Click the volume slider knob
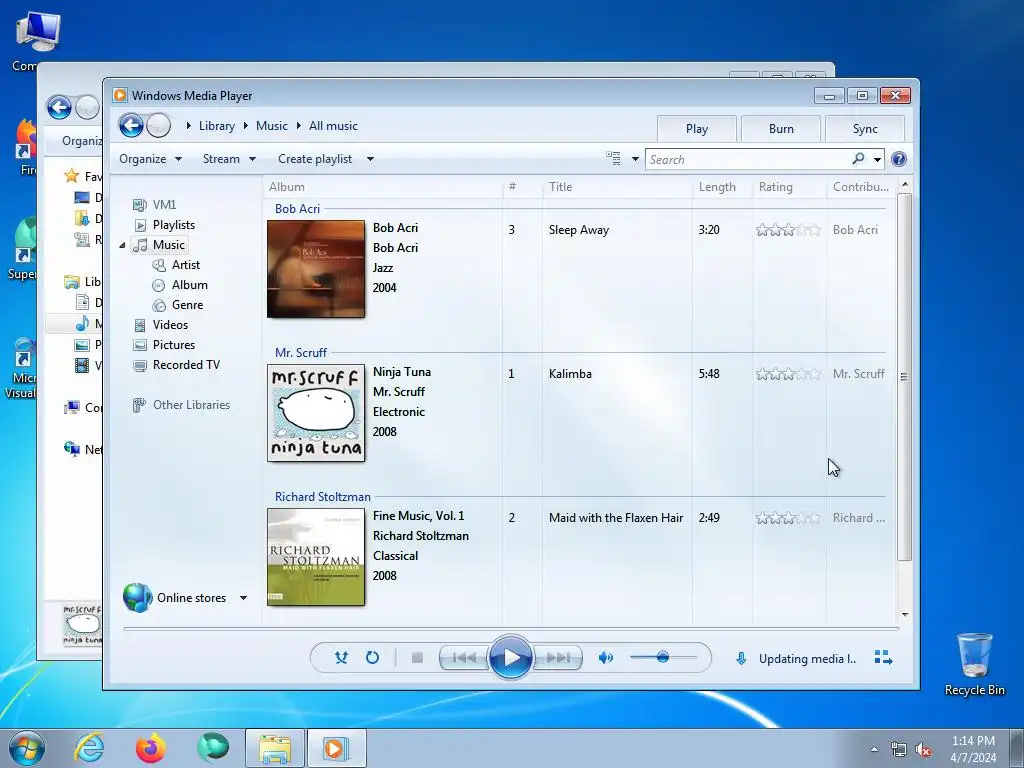The height and width of the screenshot is (768, 1024). pyautogui.click(x=663, y=657)
